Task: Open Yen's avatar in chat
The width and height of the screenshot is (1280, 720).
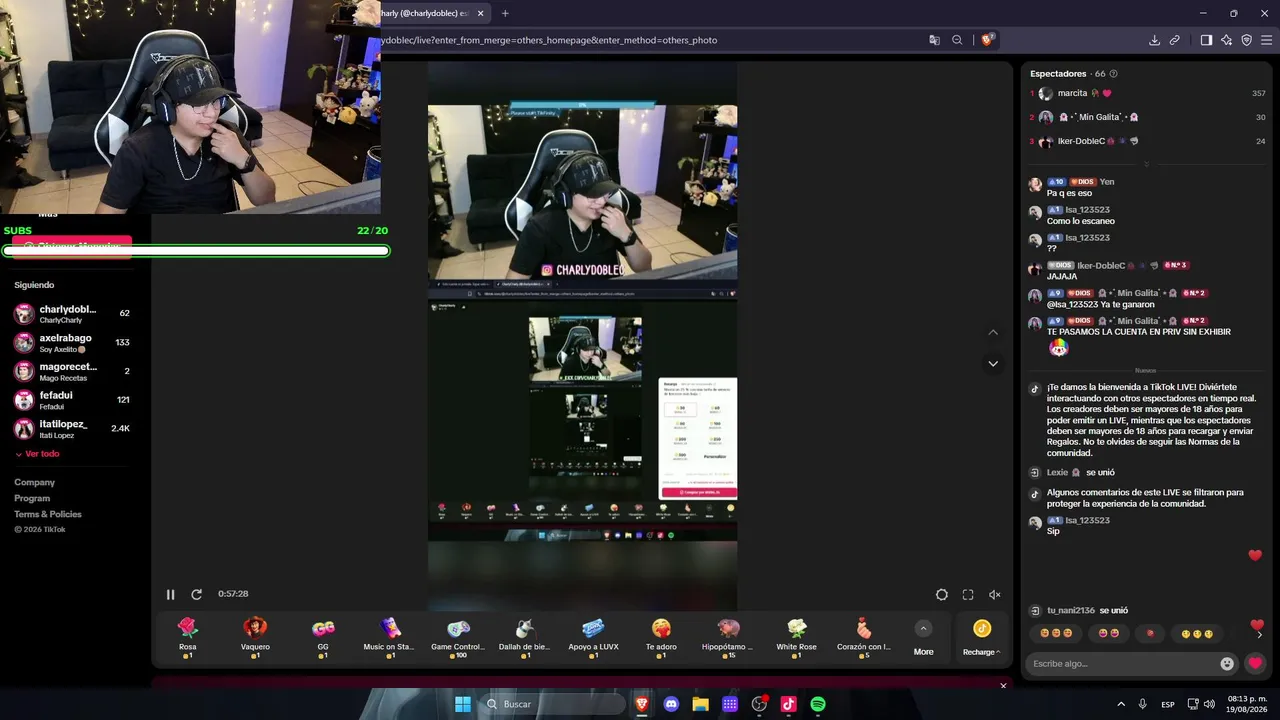Action: tap(1035, 185)
